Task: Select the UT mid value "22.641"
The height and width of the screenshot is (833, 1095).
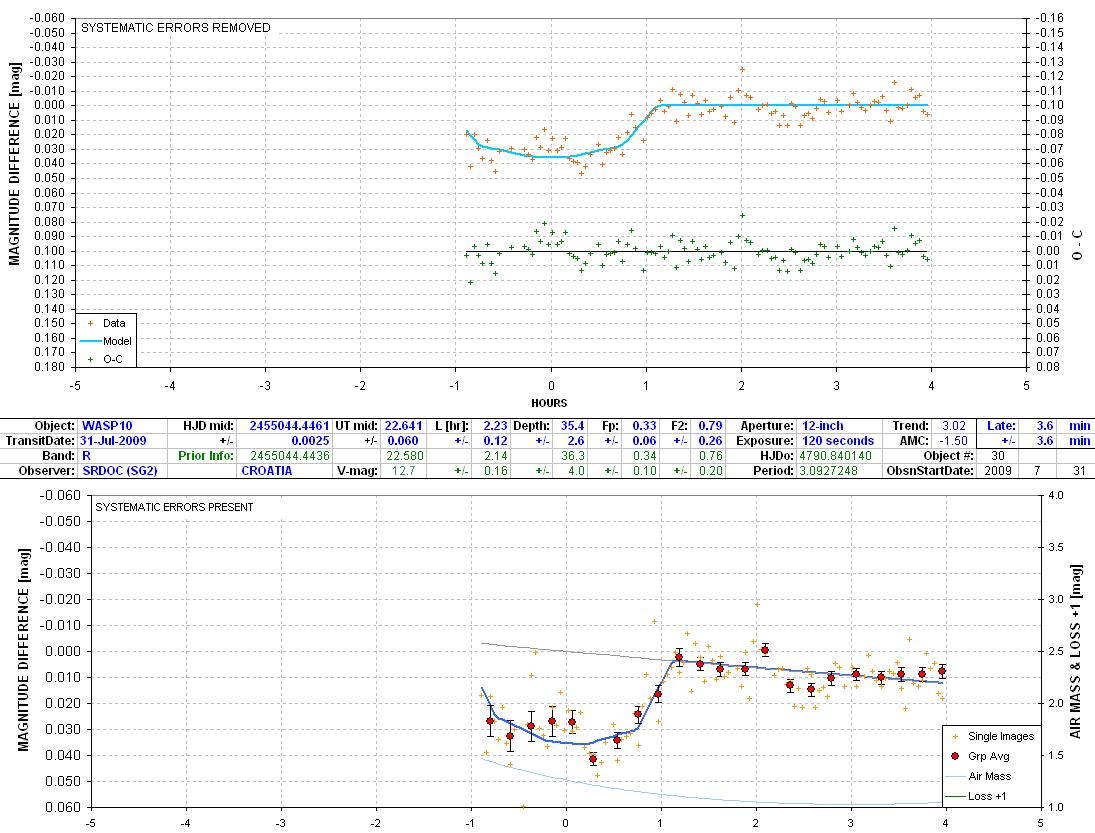Action: [x=403, y=426]
